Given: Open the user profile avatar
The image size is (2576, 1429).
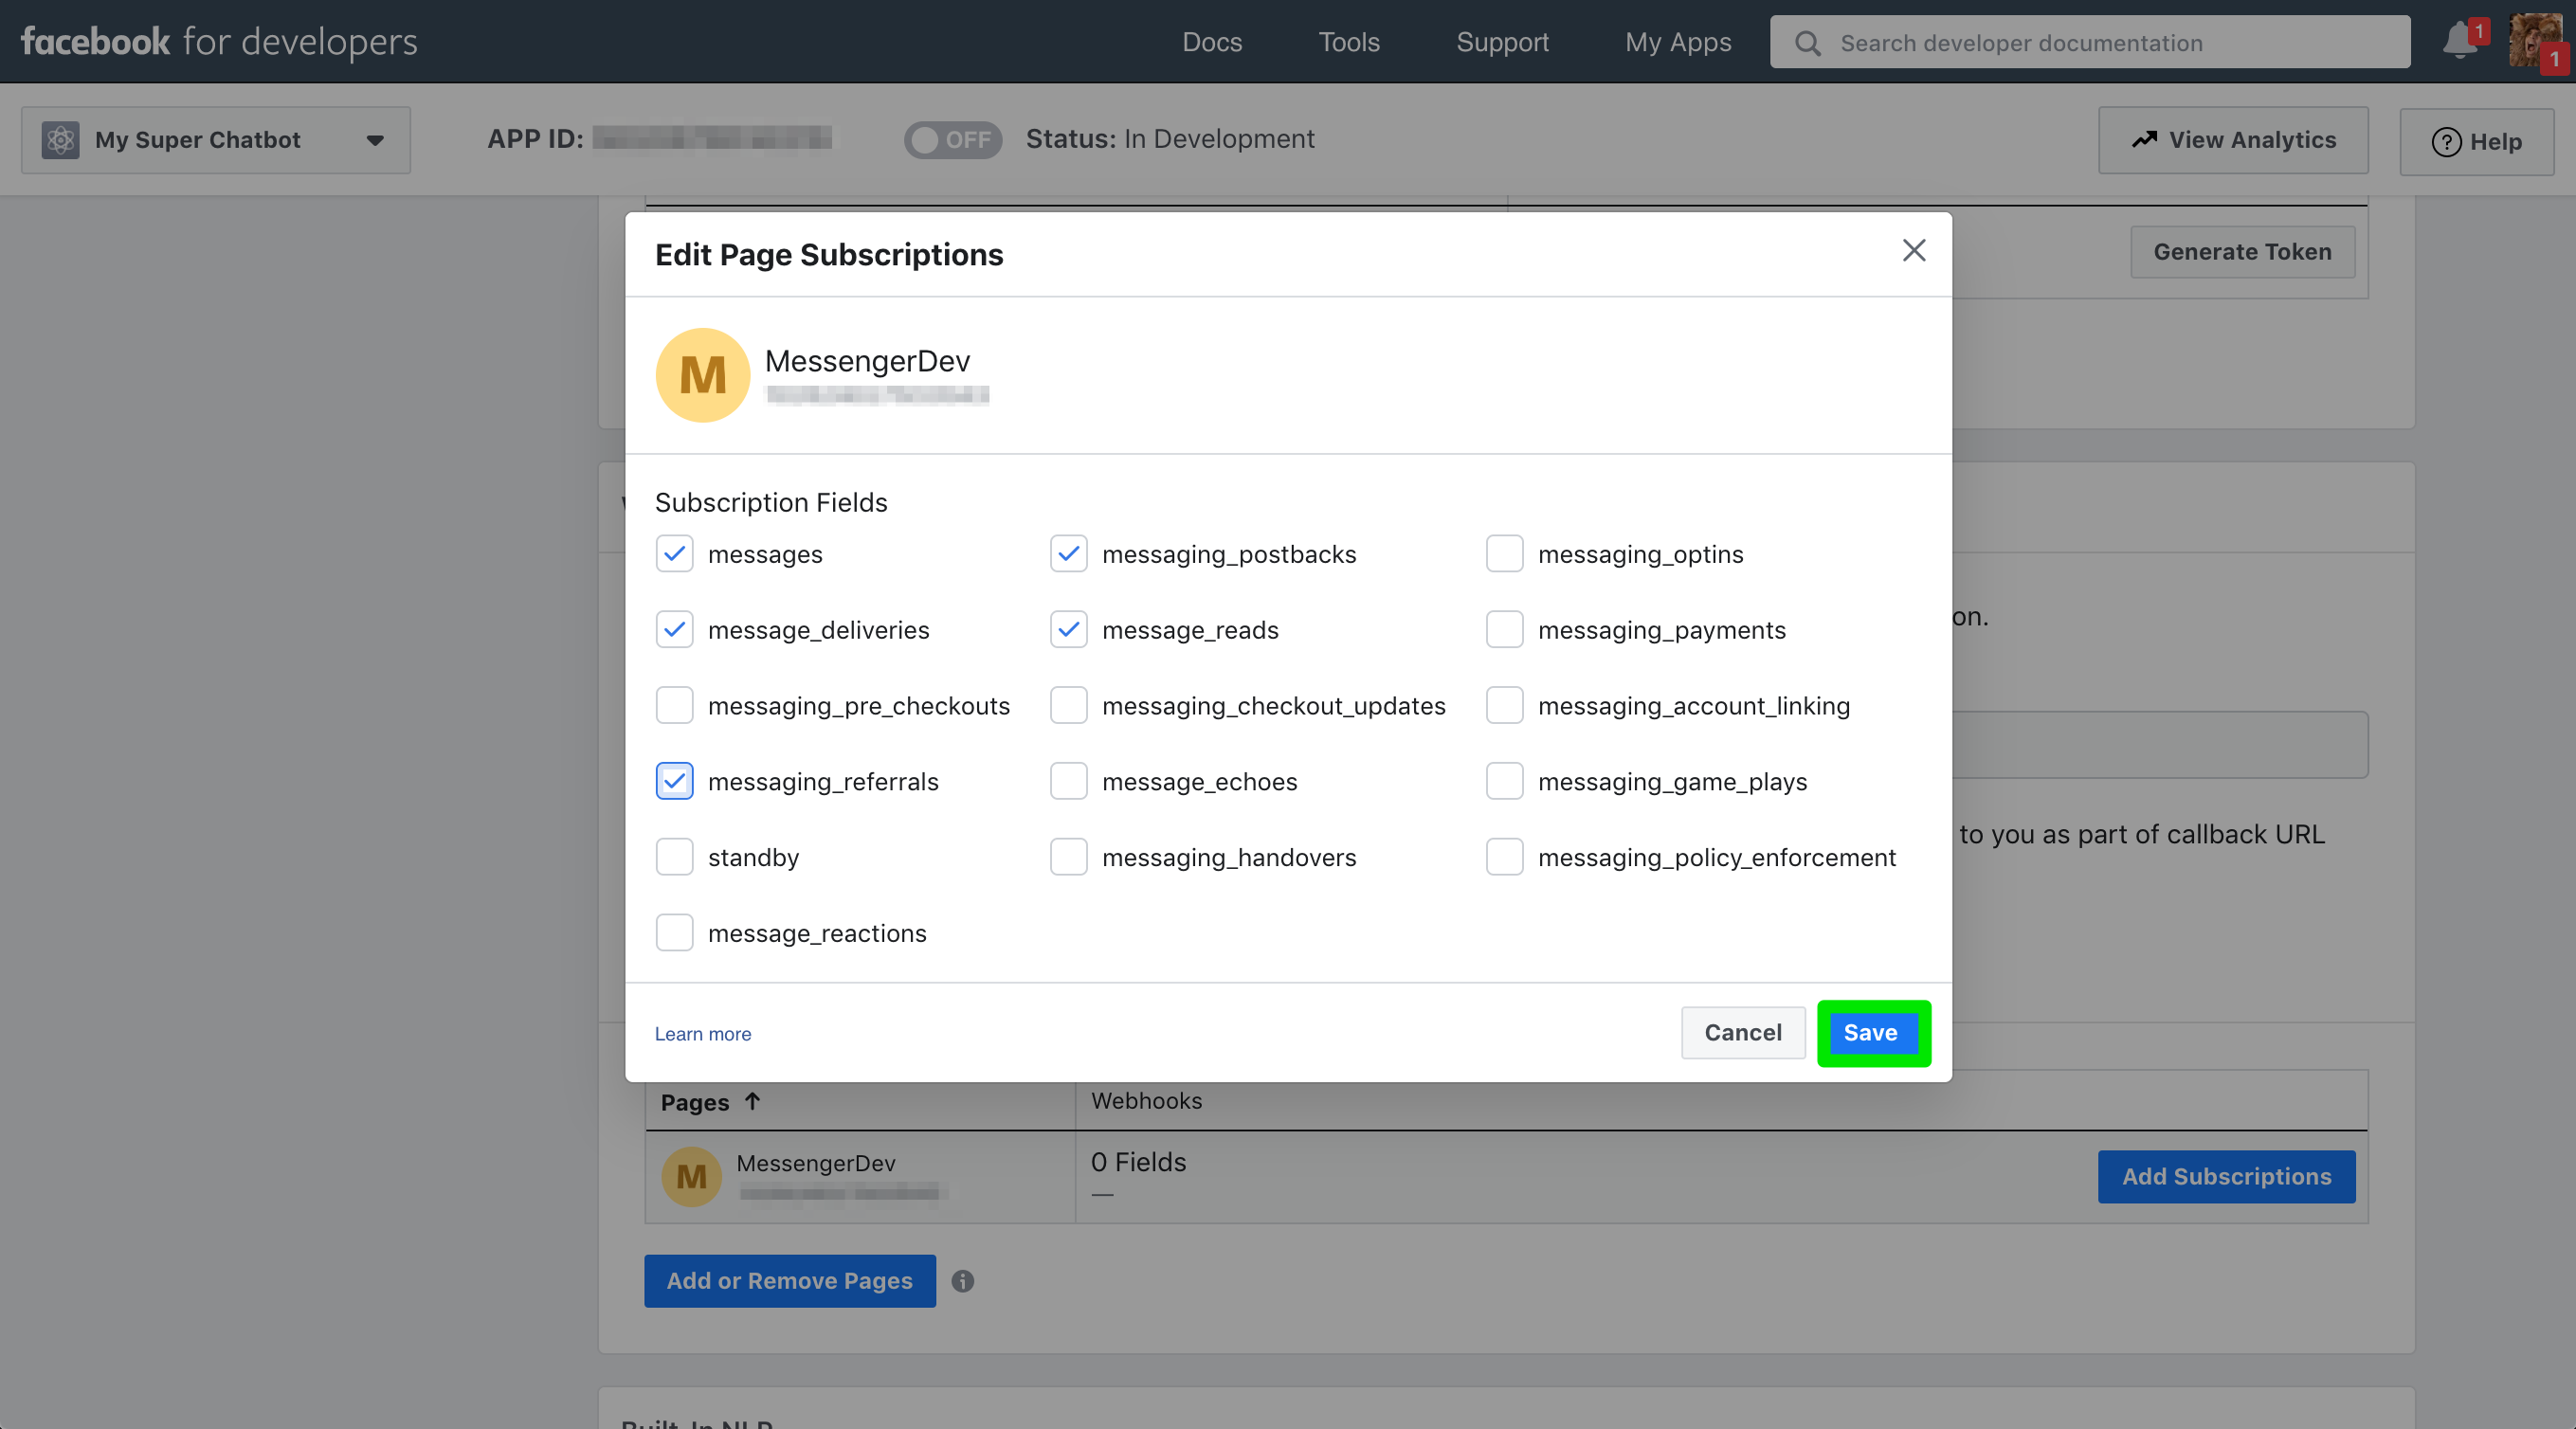Looking at the screenshot, I should click(x=2534, y=41).
